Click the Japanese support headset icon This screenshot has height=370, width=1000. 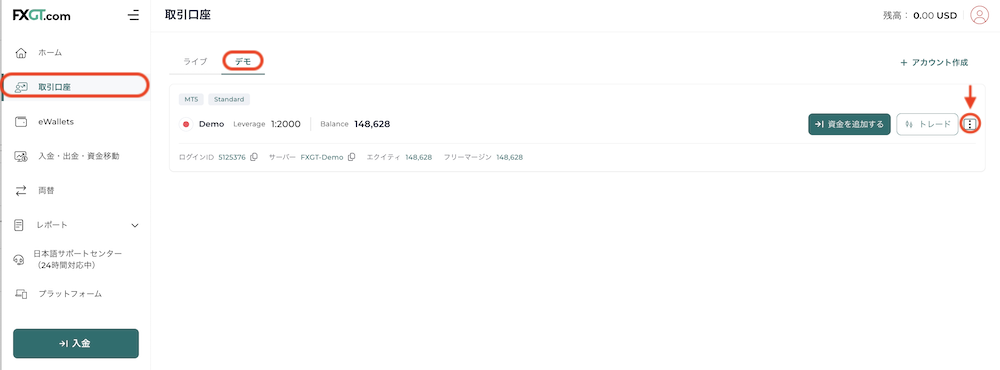pos(20,260)
